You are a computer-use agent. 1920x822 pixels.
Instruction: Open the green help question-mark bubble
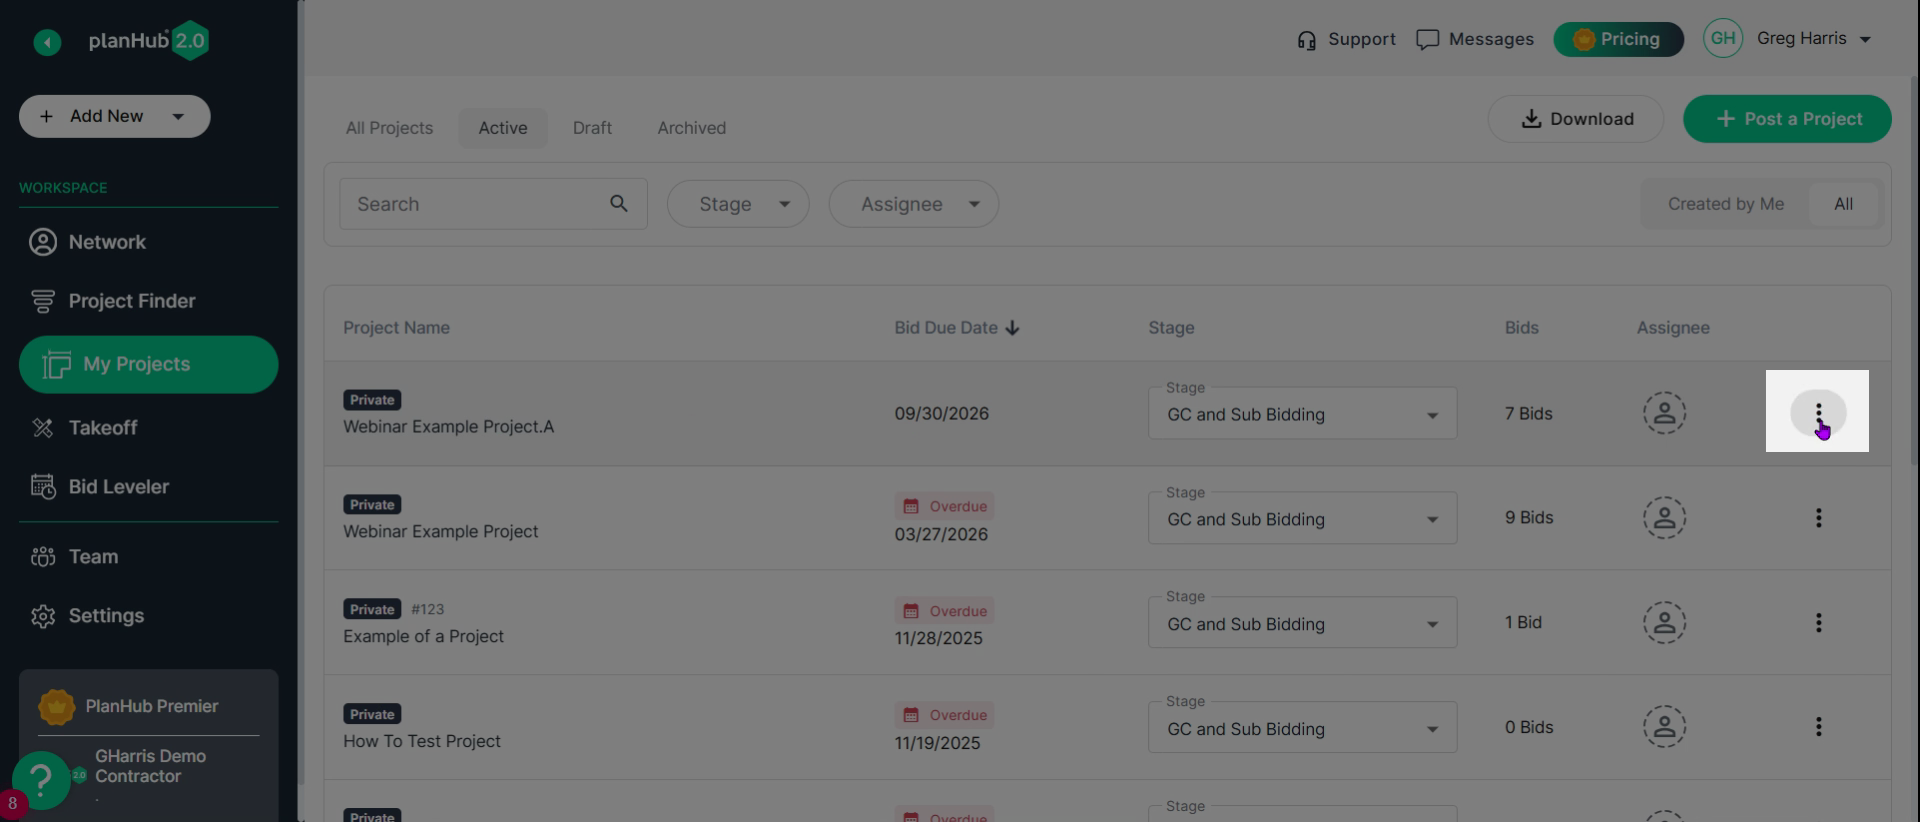41,780
